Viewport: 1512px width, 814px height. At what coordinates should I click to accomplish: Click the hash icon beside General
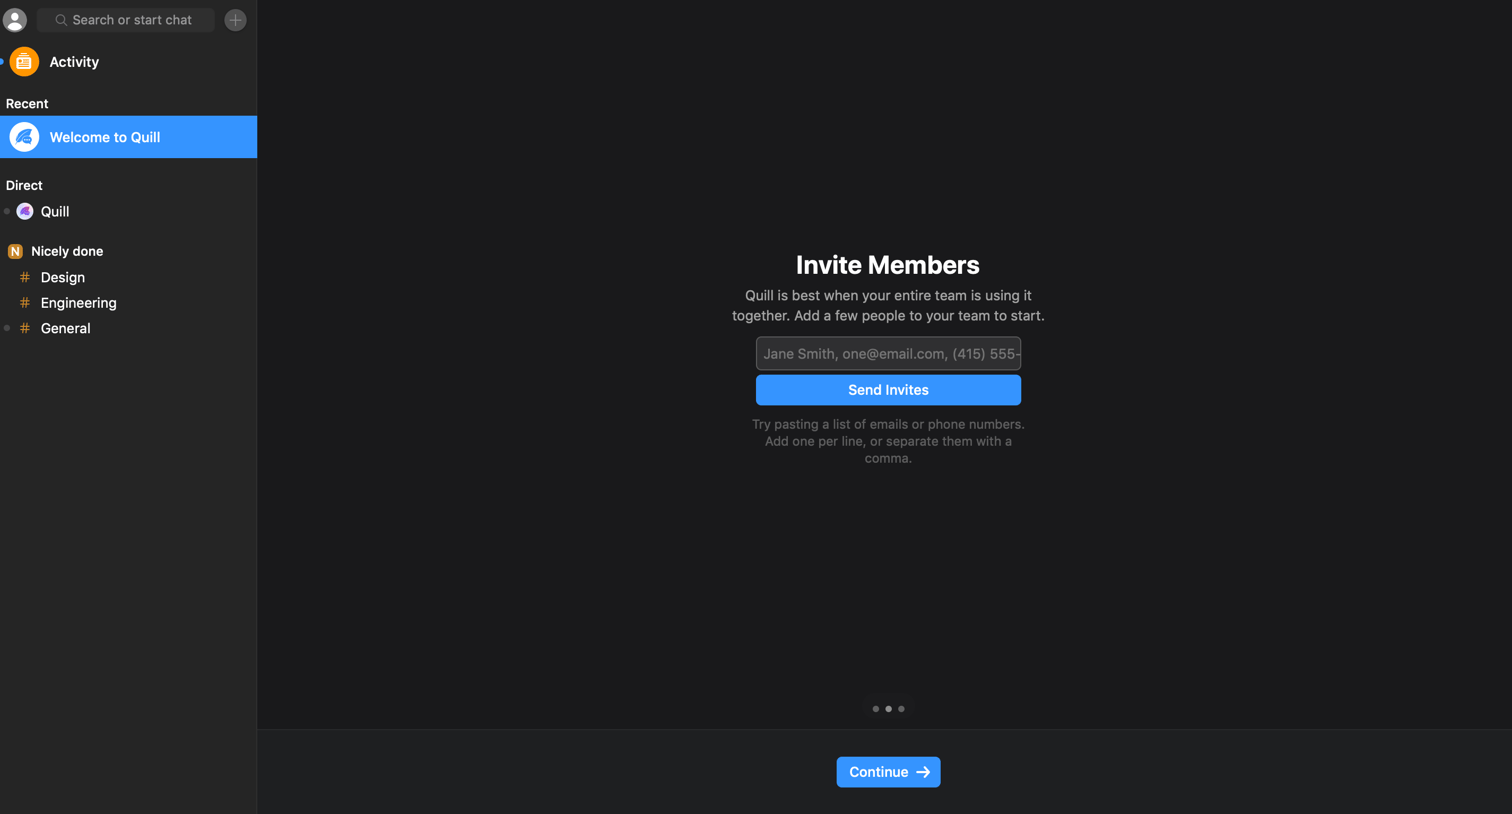(25, 328)
